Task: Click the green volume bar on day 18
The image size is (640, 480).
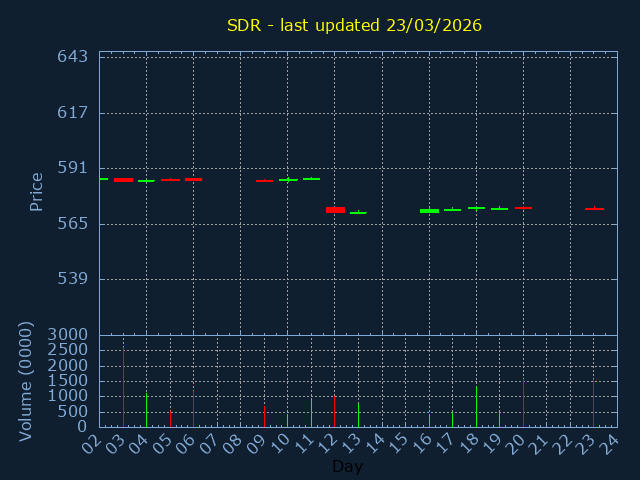Action: (x=476, y=407)
